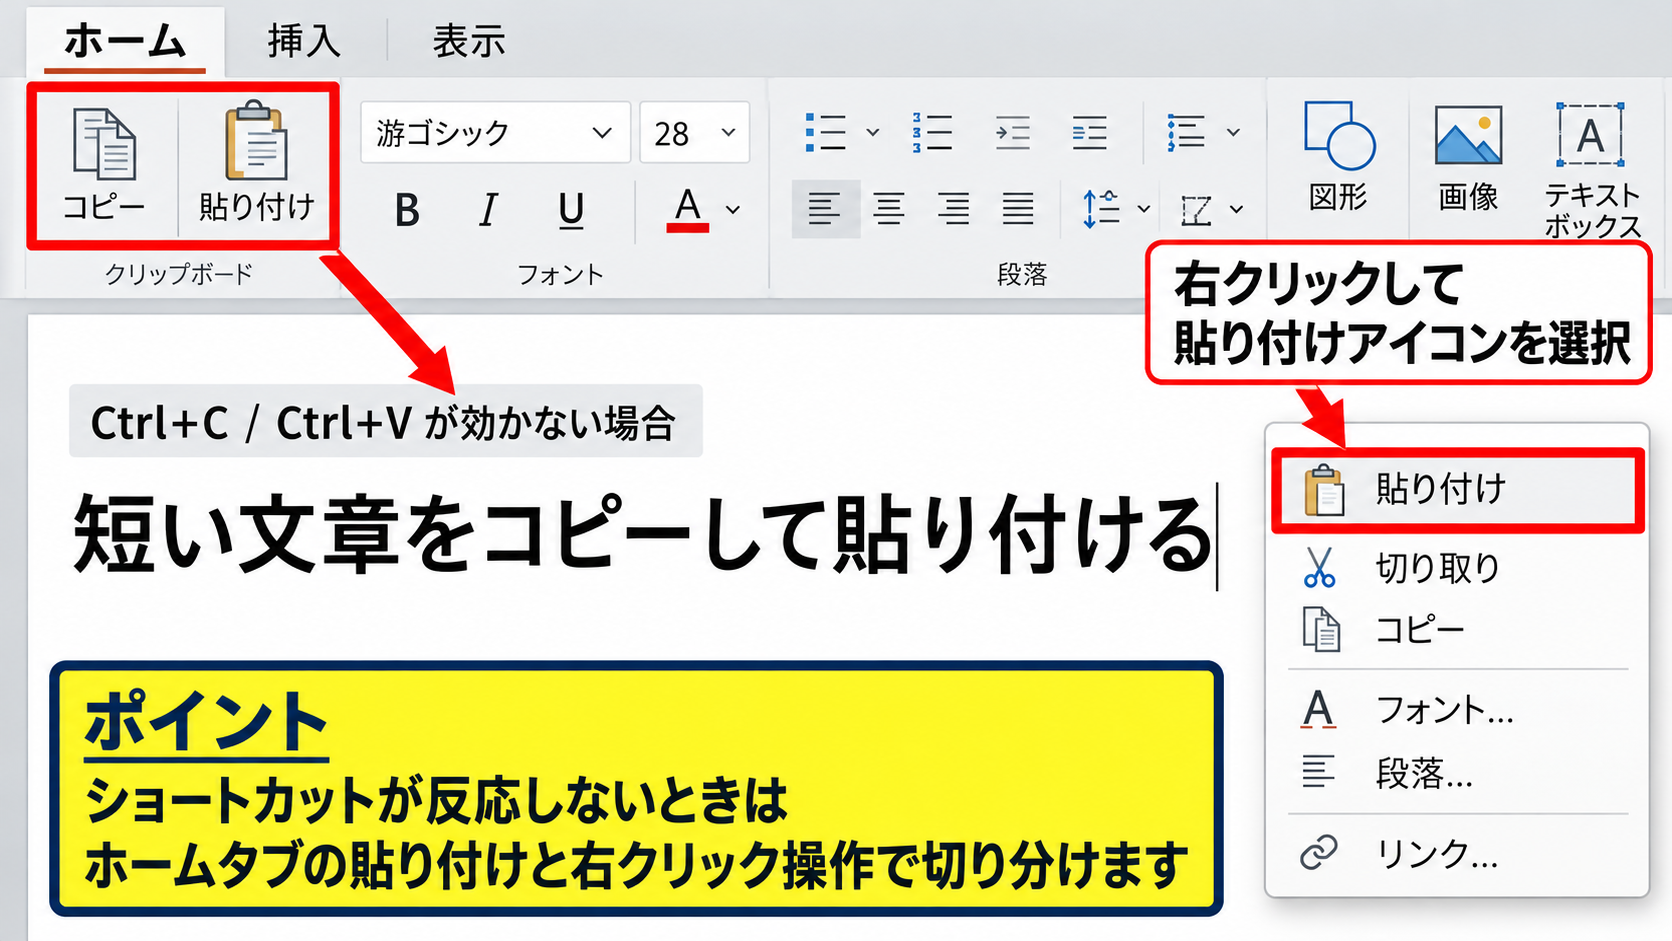The height and width of the screenshot is (941, 1672).
Task: Click the heading text 短い文章をコピーして貼り付ける
Action: (x=642, y=535)
